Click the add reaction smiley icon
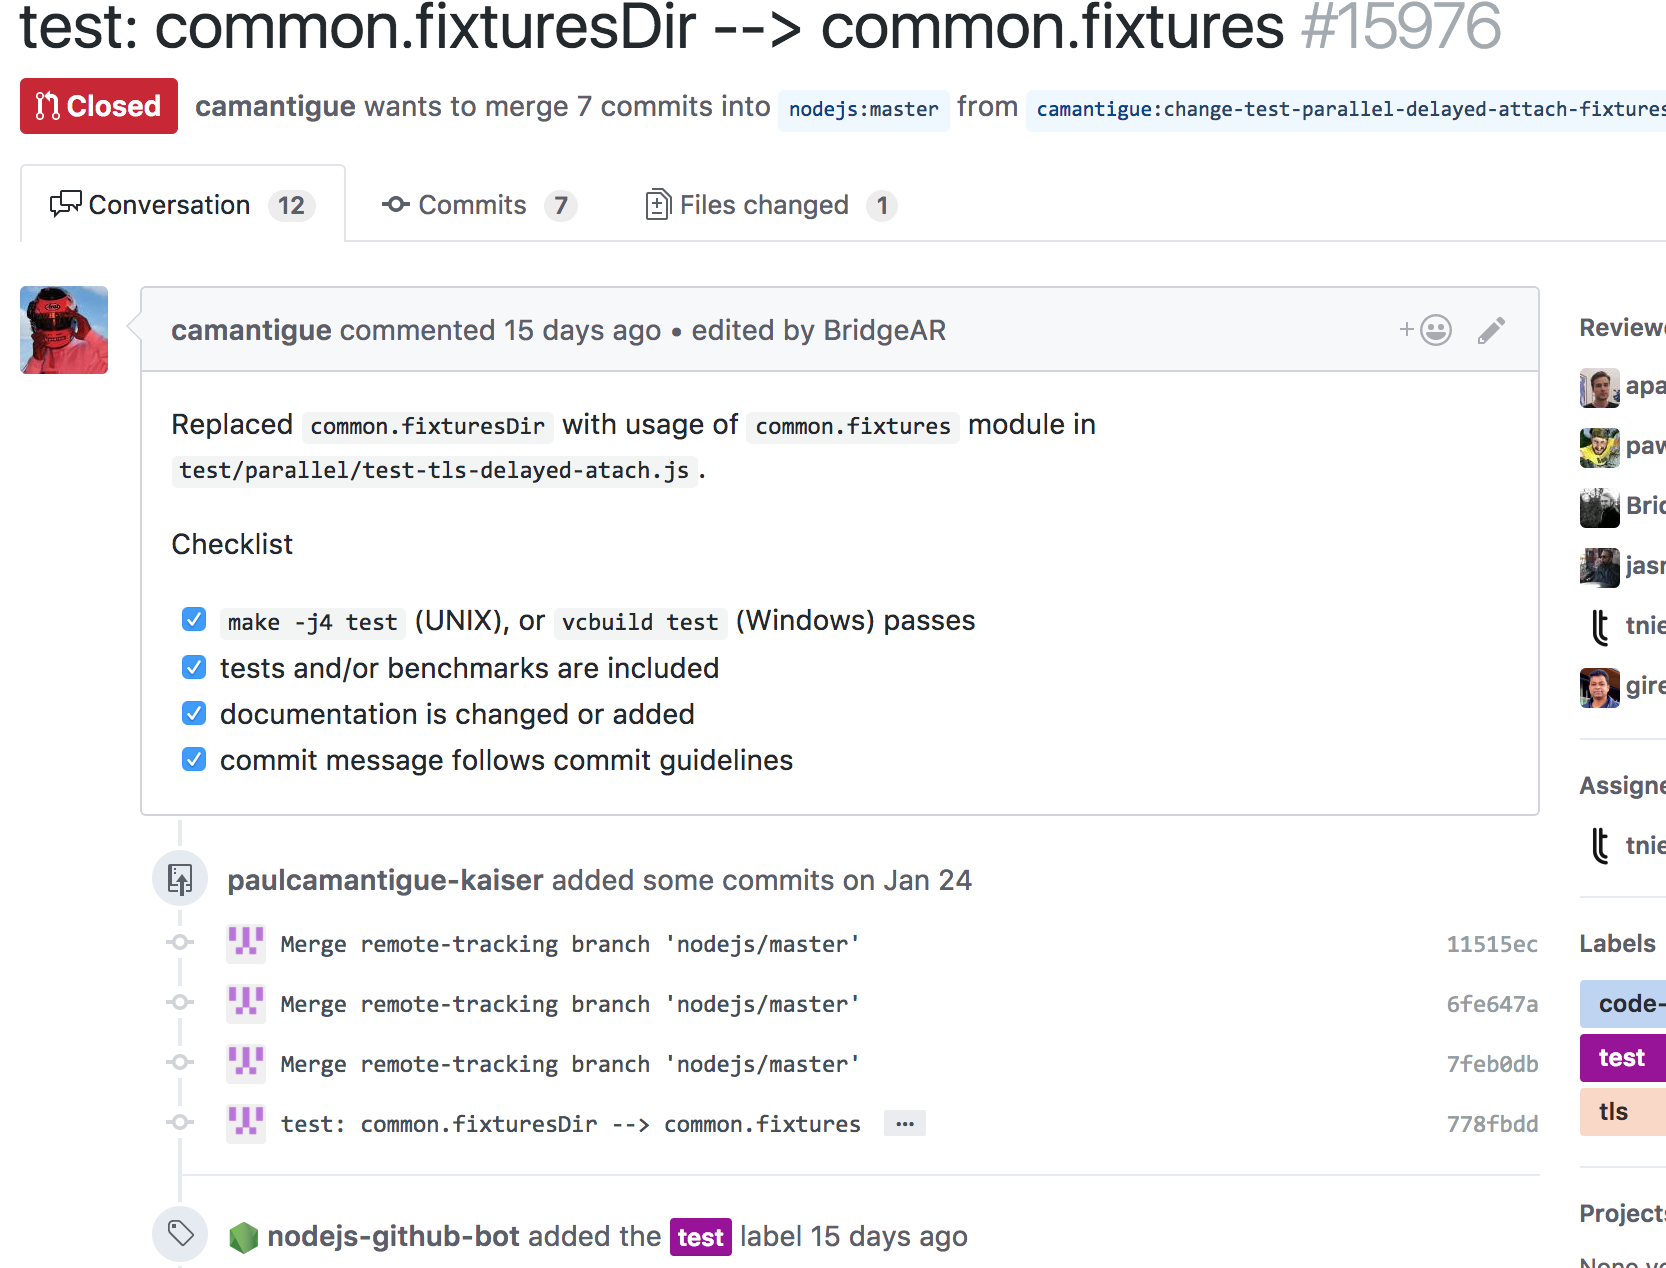This screenshot has height=1268, width=1666. [1426, 330]
